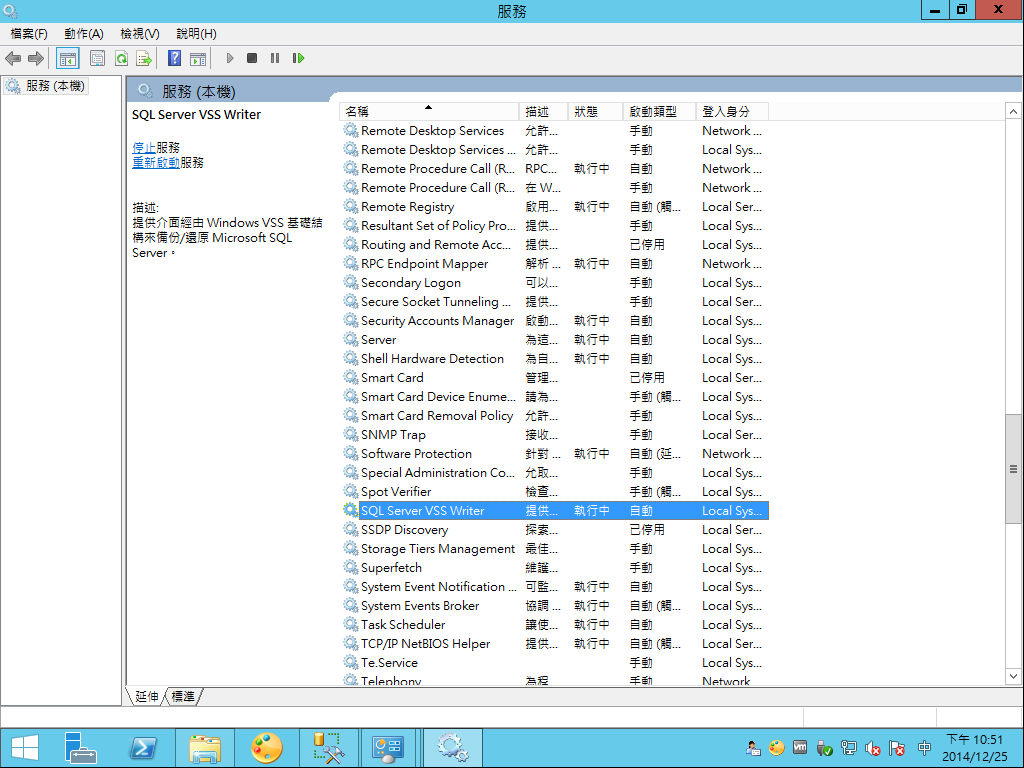The height and width of the screenshot is (768, 1024).
Task: Click the muted volume tray icon
Action: tap(872, 748)
